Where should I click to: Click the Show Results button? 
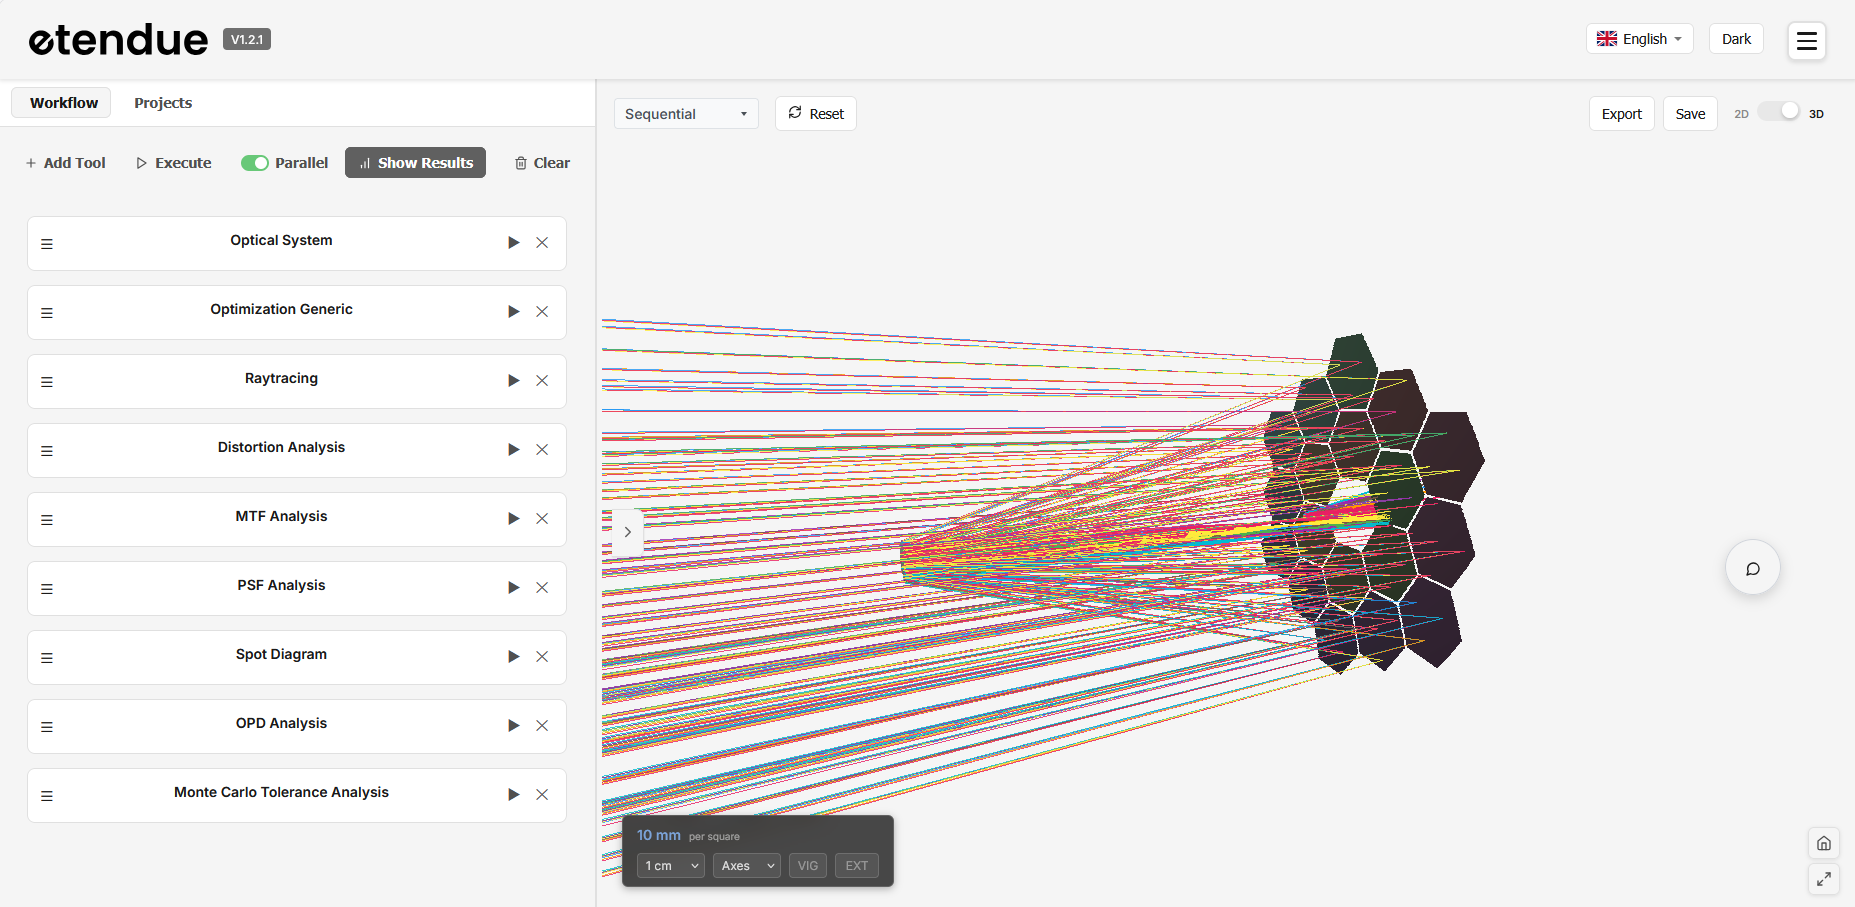[415, 163]
